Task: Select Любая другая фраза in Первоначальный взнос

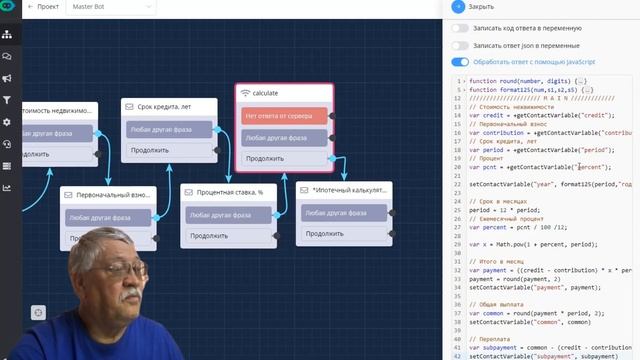Action: click(x=108, y=218)
